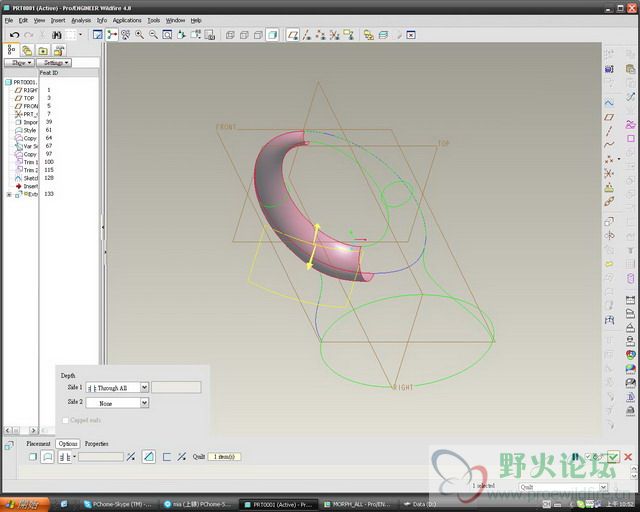Click Model Tree scroll right arrow
This screenshot has height=512, width=640.
click(34, 430)
